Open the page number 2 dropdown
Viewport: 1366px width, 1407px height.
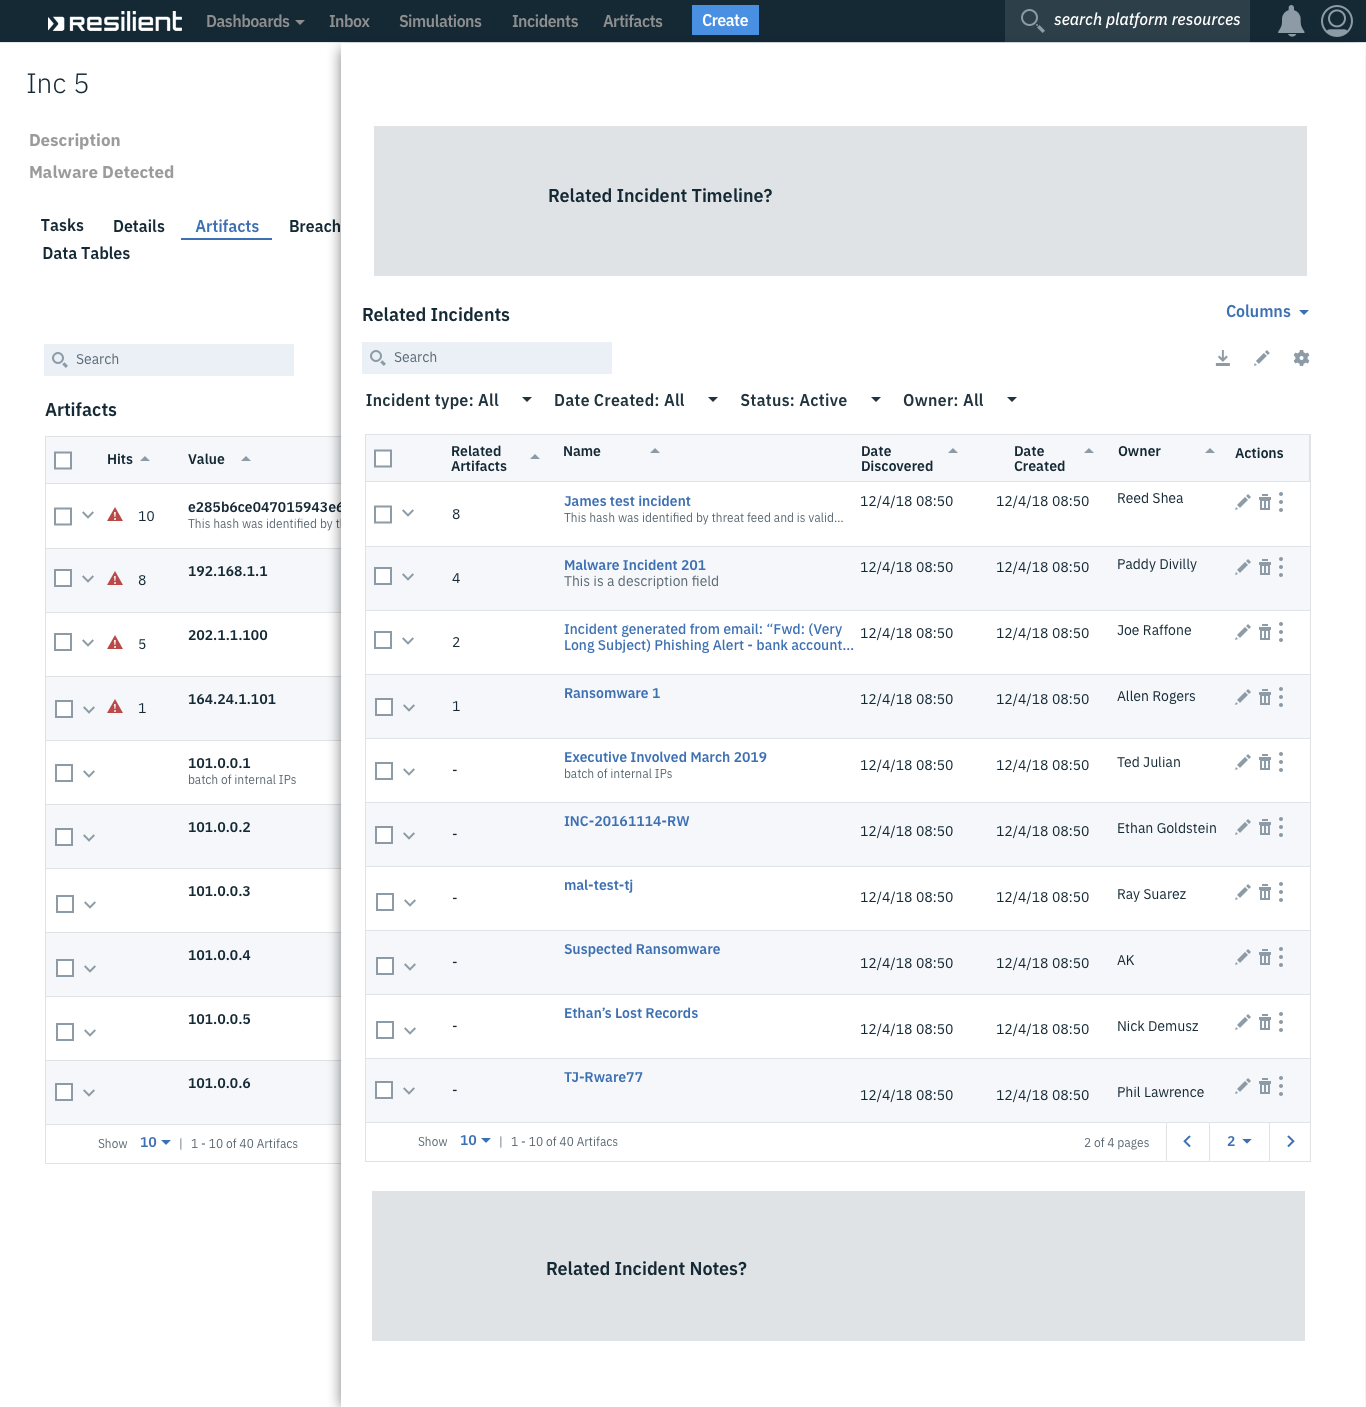click(1239, 1141)
